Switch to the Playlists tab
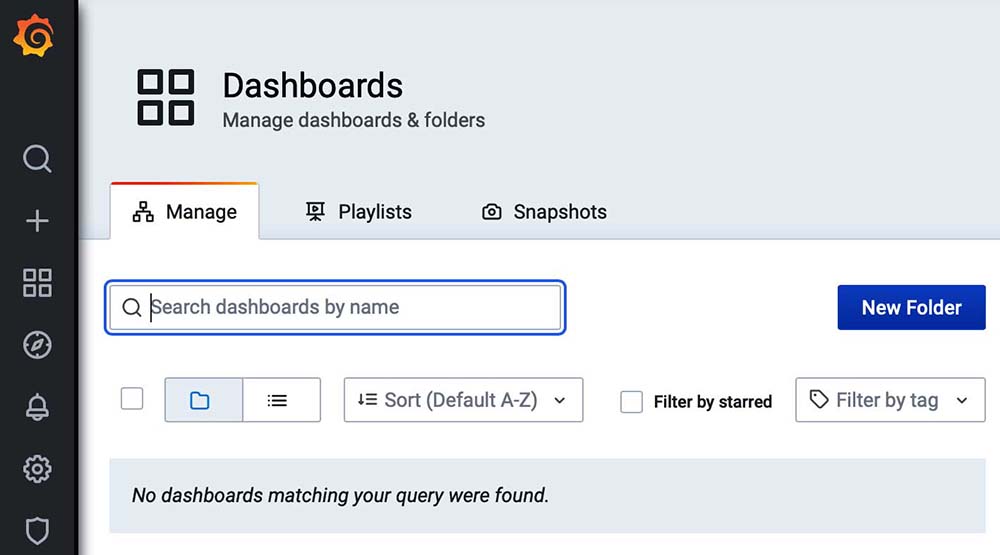 pyautogui.click(x=359, y=212)
